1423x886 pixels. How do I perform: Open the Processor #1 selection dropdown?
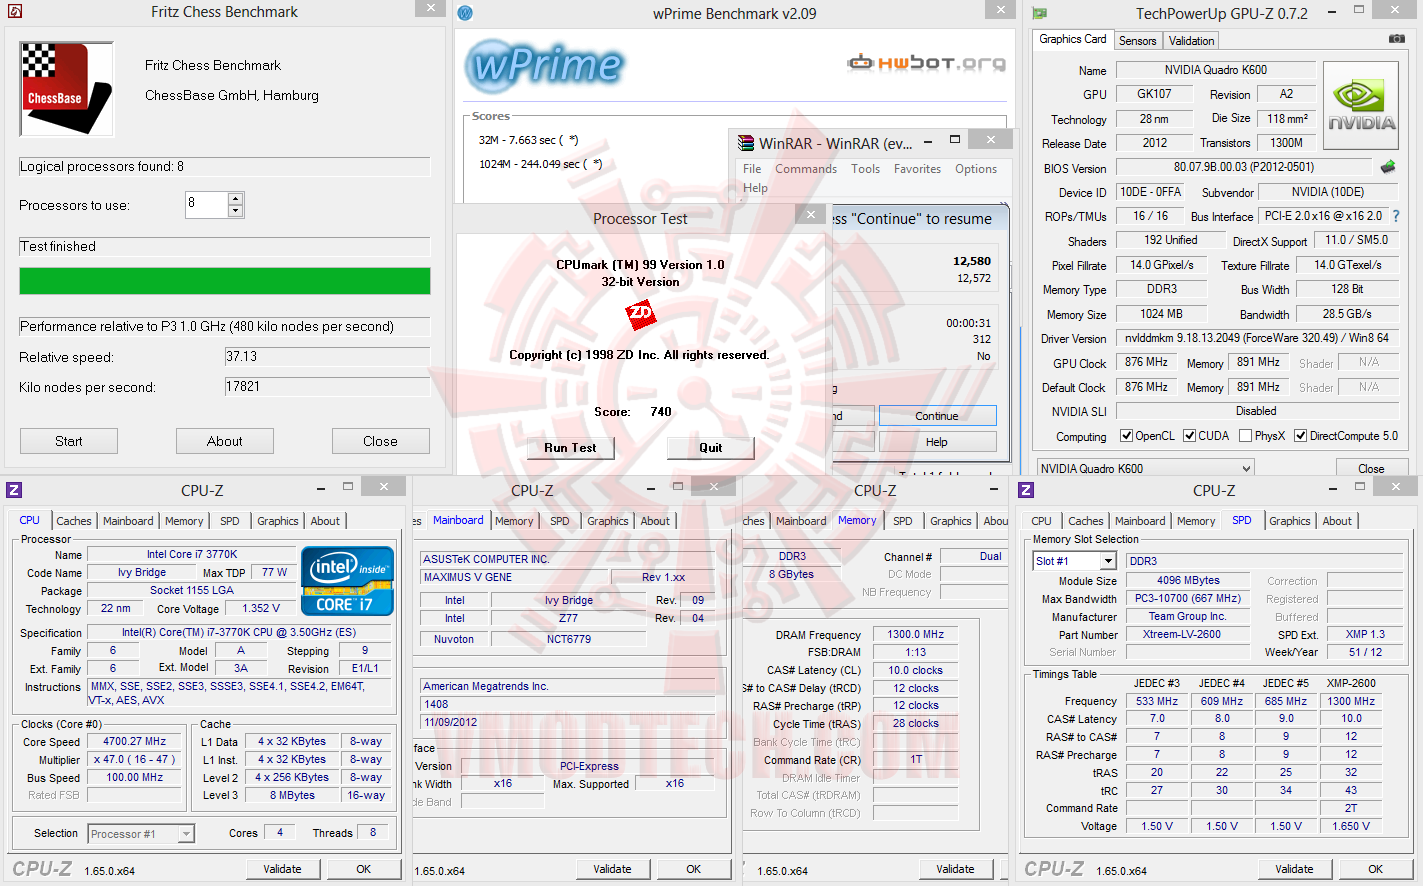pyautogui.click(x=185, y=833)
